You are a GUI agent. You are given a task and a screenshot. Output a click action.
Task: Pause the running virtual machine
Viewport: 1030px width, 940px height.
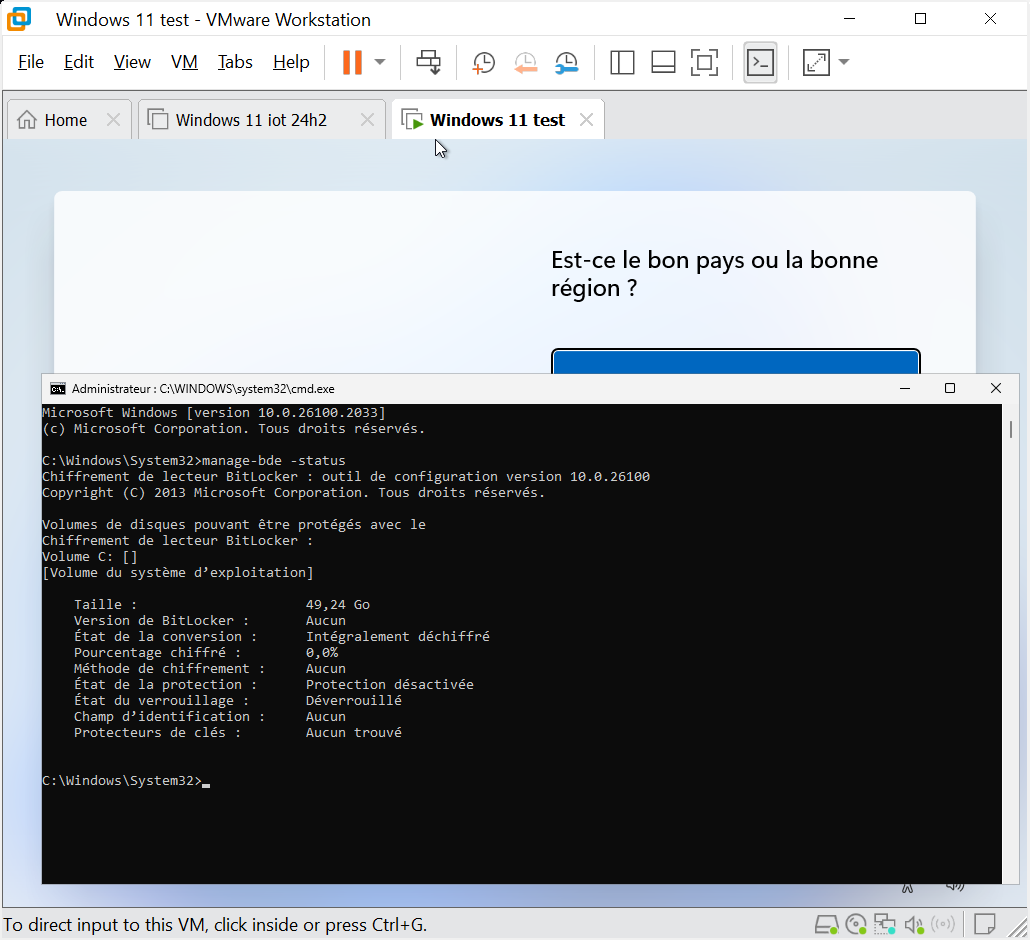[x=352, y=62]
